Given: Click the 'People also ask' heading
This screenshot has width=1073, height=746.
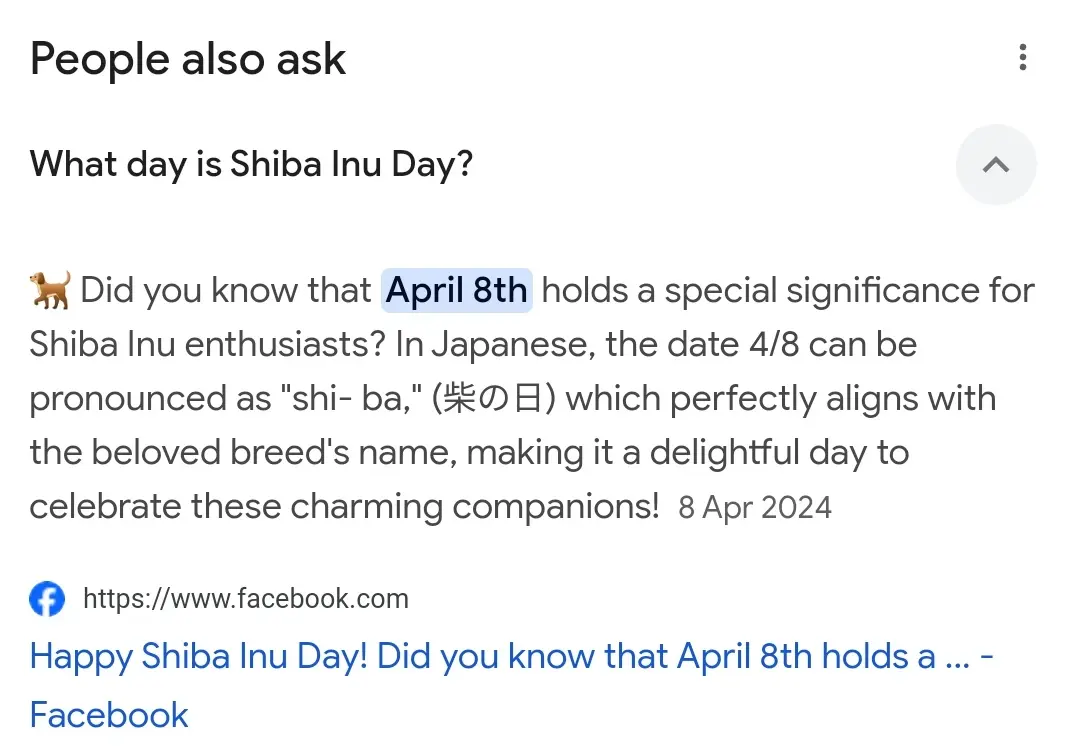Looking at the screenshot, I should pyautogui.click(x=188, y=60).
